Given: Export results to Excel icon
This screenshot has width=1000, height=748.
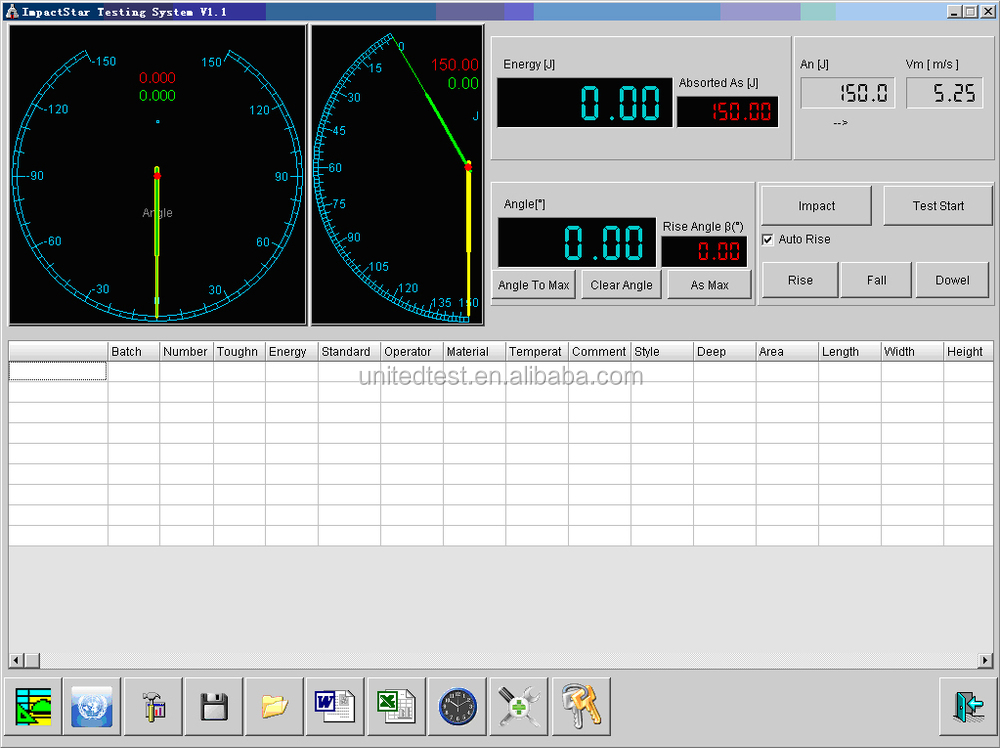Looking at the screenshot, I should point(396,706).
